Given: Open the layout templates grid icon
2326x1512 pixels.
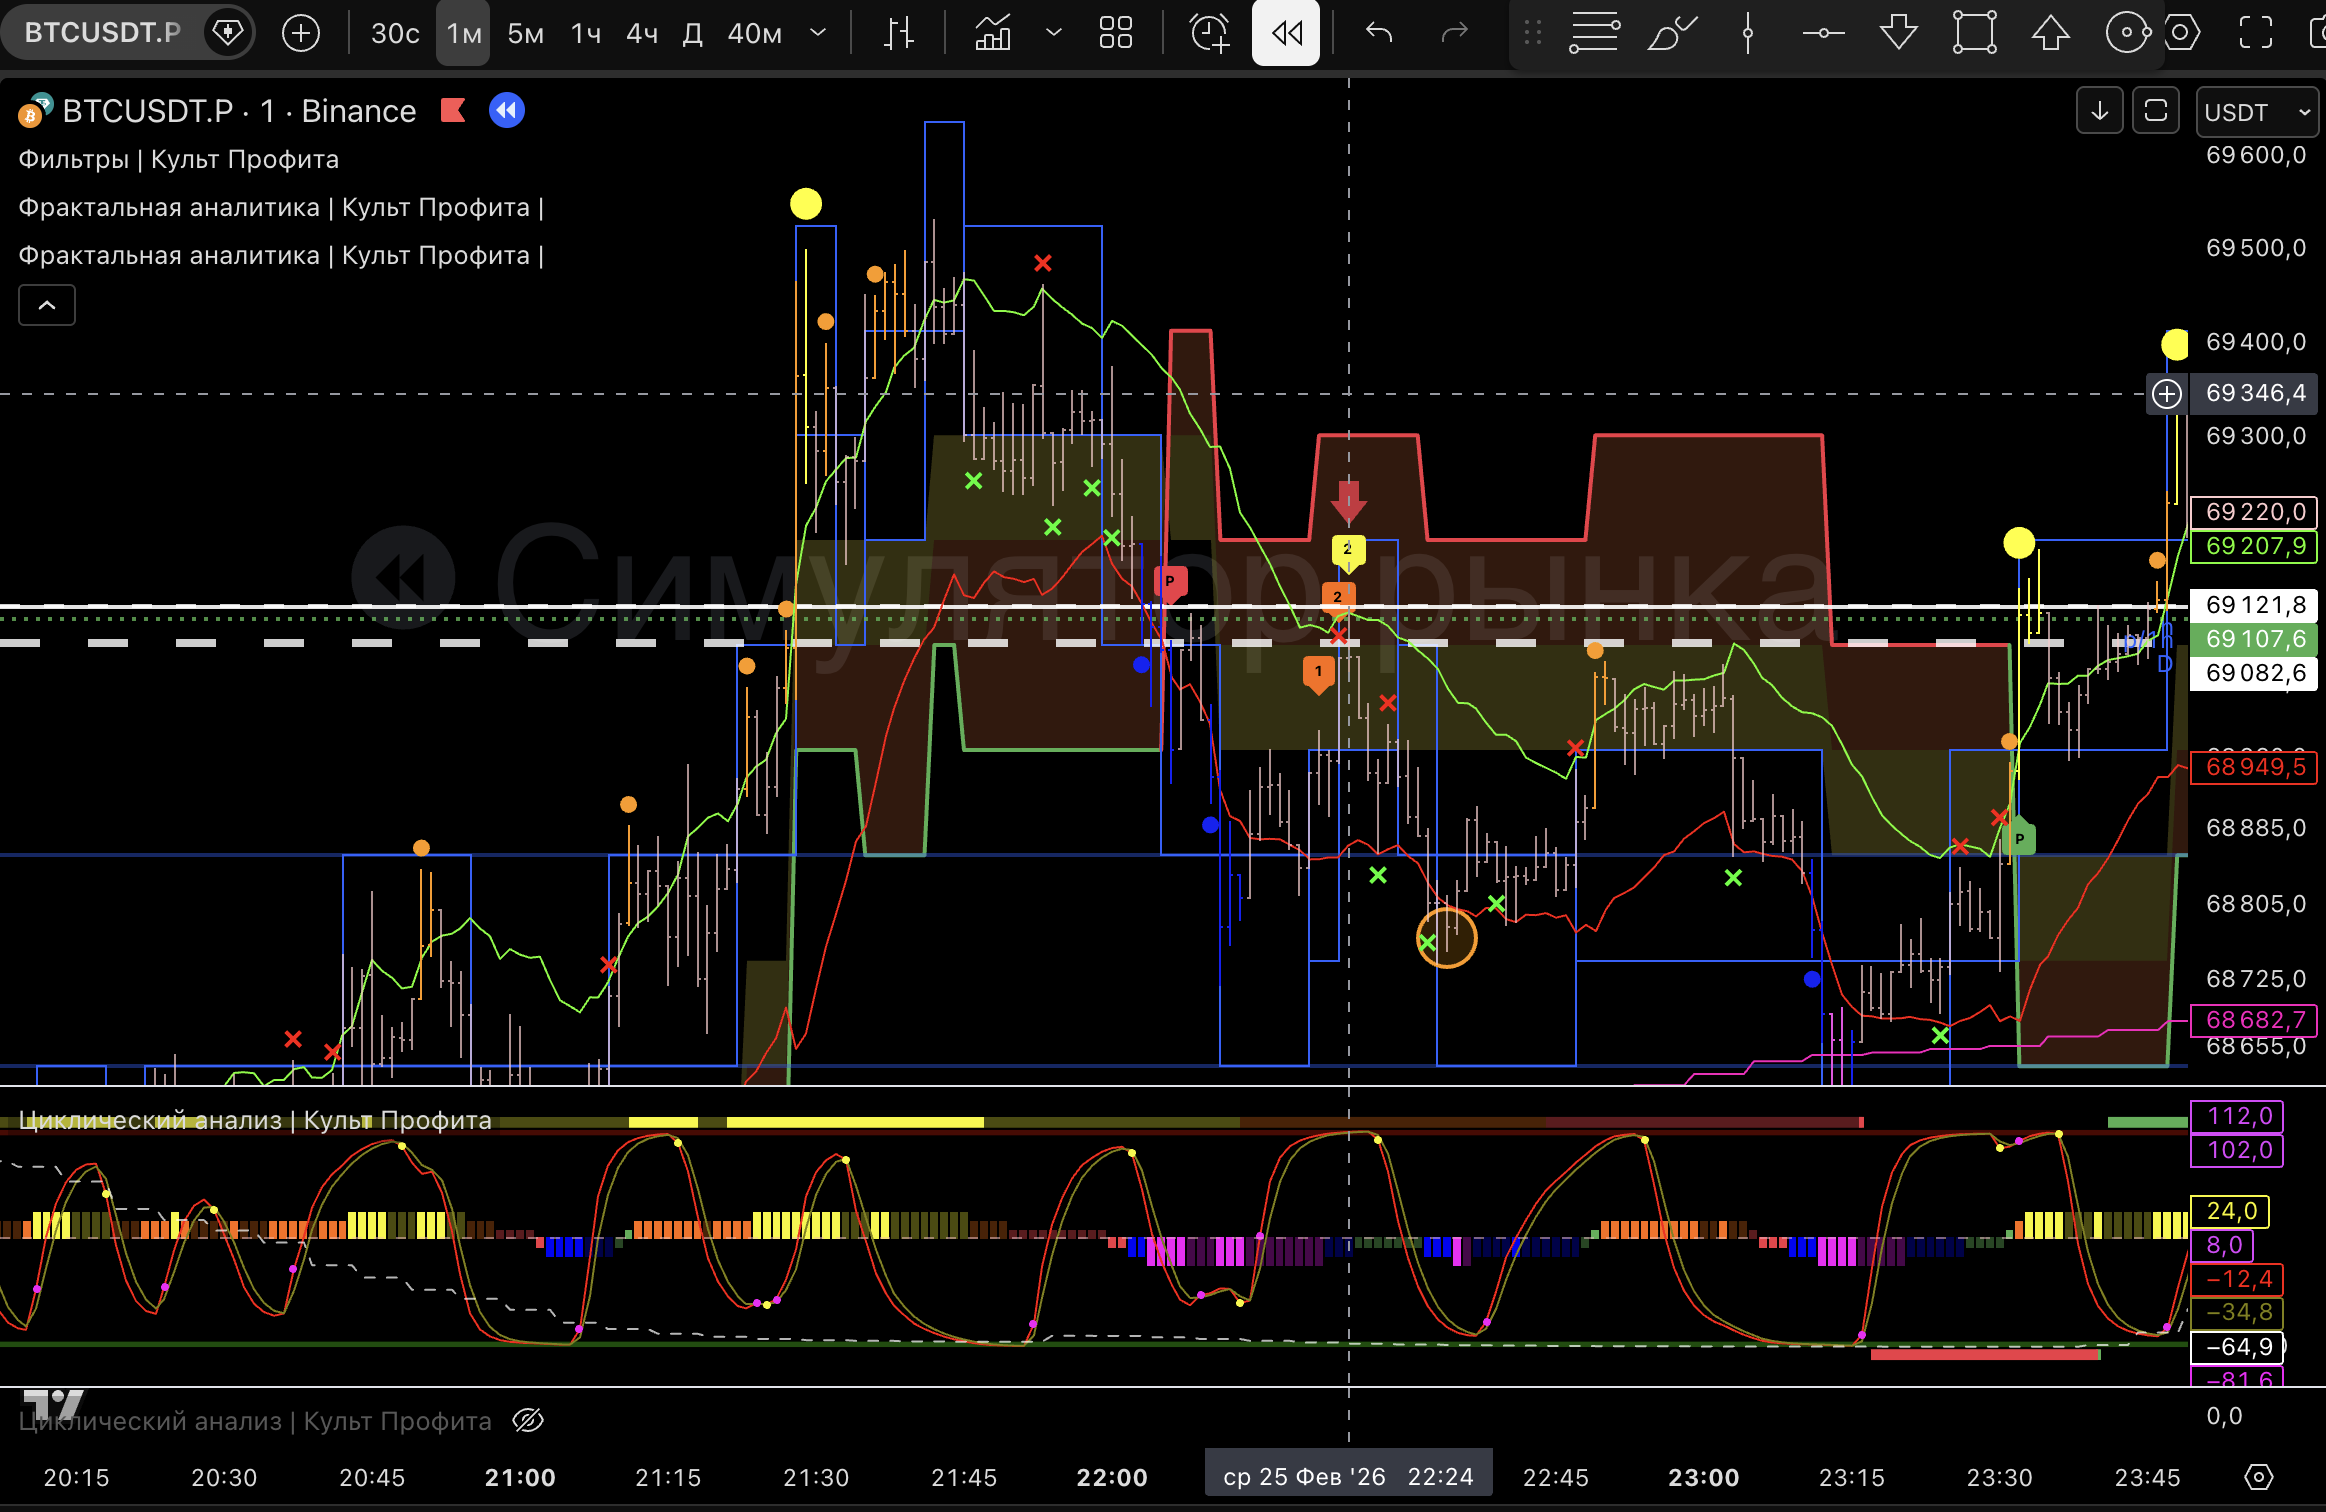Looking at the screenshot, I should click(1115, 33).
